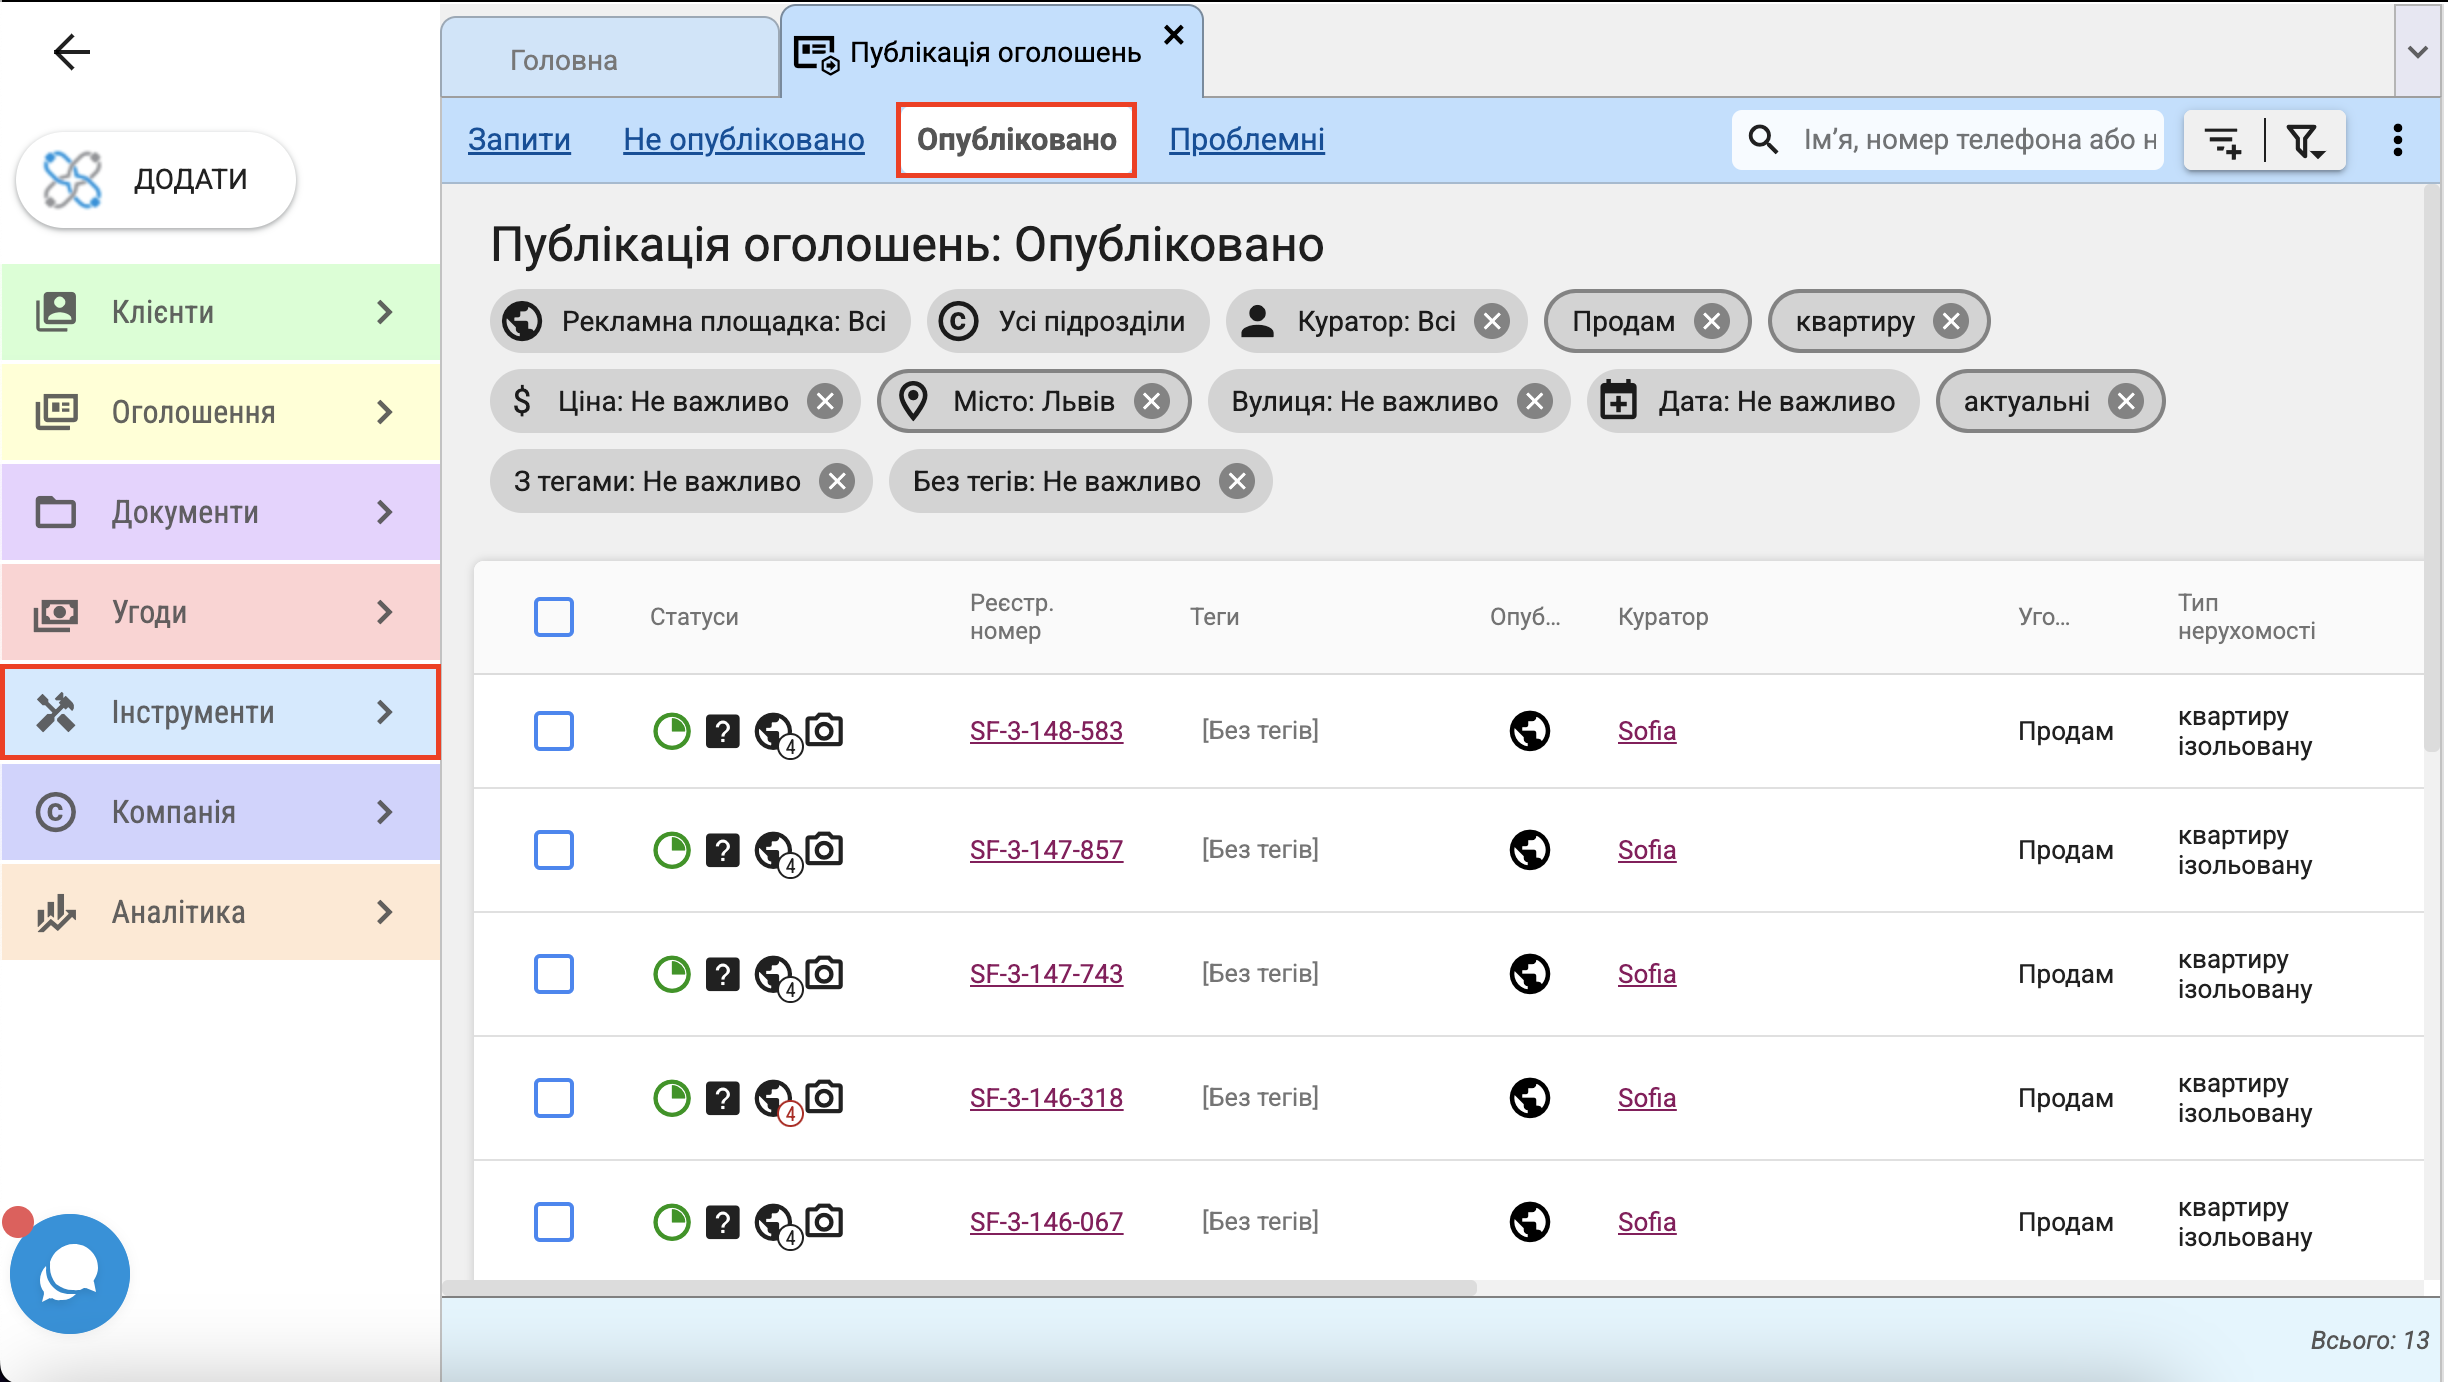Open the tabs list dropdown chevron
This screenshot has height=1382, width=2448.
(2418, 52)
